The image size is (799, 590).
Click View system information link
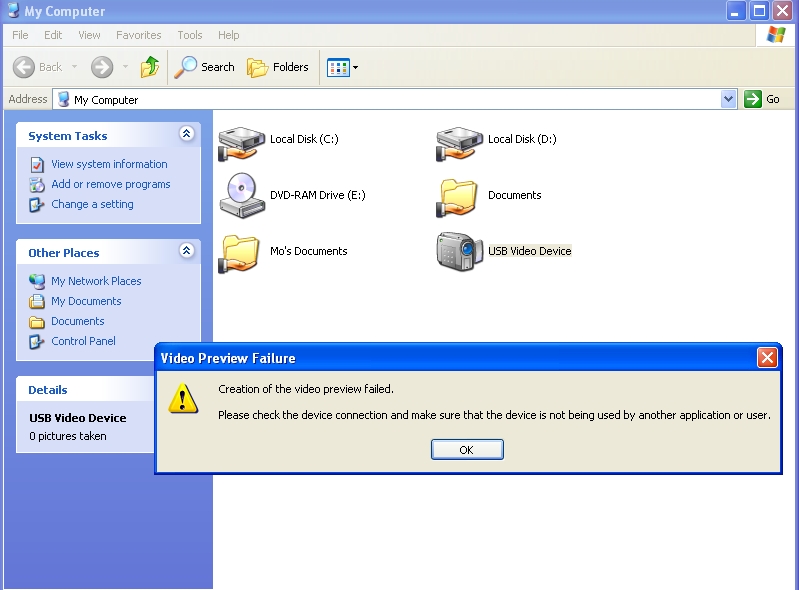pyautogui.click(x=109, y=164)
